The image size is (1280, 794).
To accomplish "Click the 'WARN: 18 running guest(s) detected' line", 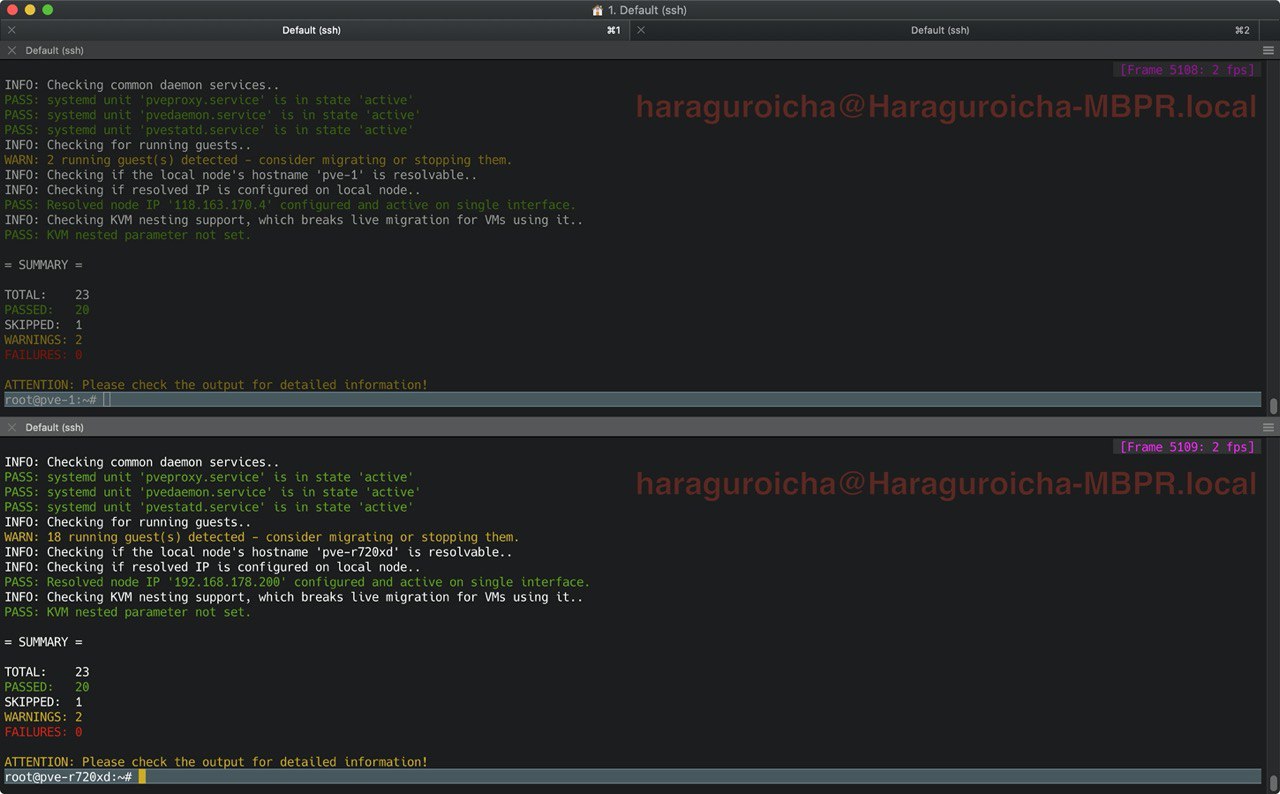I will tap(262, 537).
